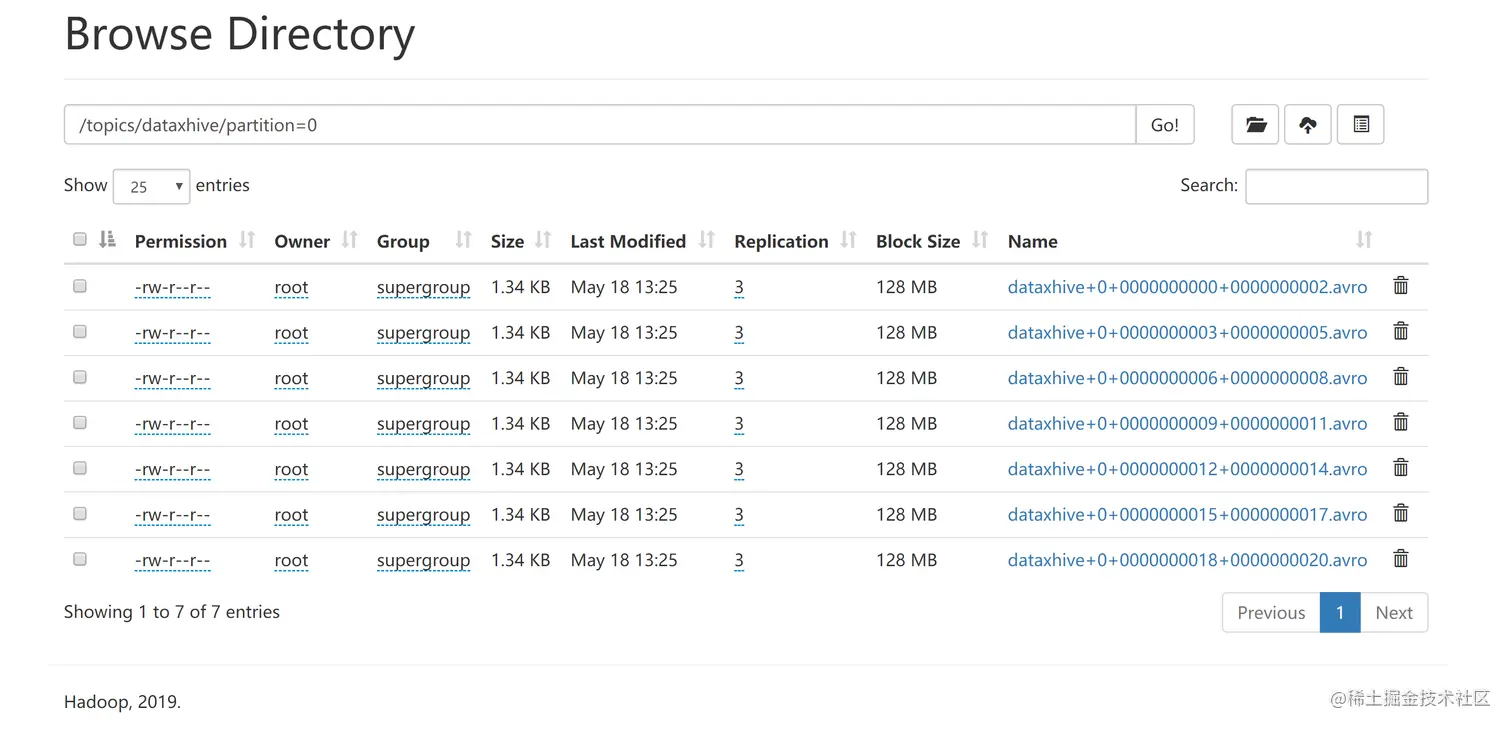Viewport: 1512px width, 730px height.
Task: Click the 'Hadoop, 2019.' footer text
Action: pos(122,702)
